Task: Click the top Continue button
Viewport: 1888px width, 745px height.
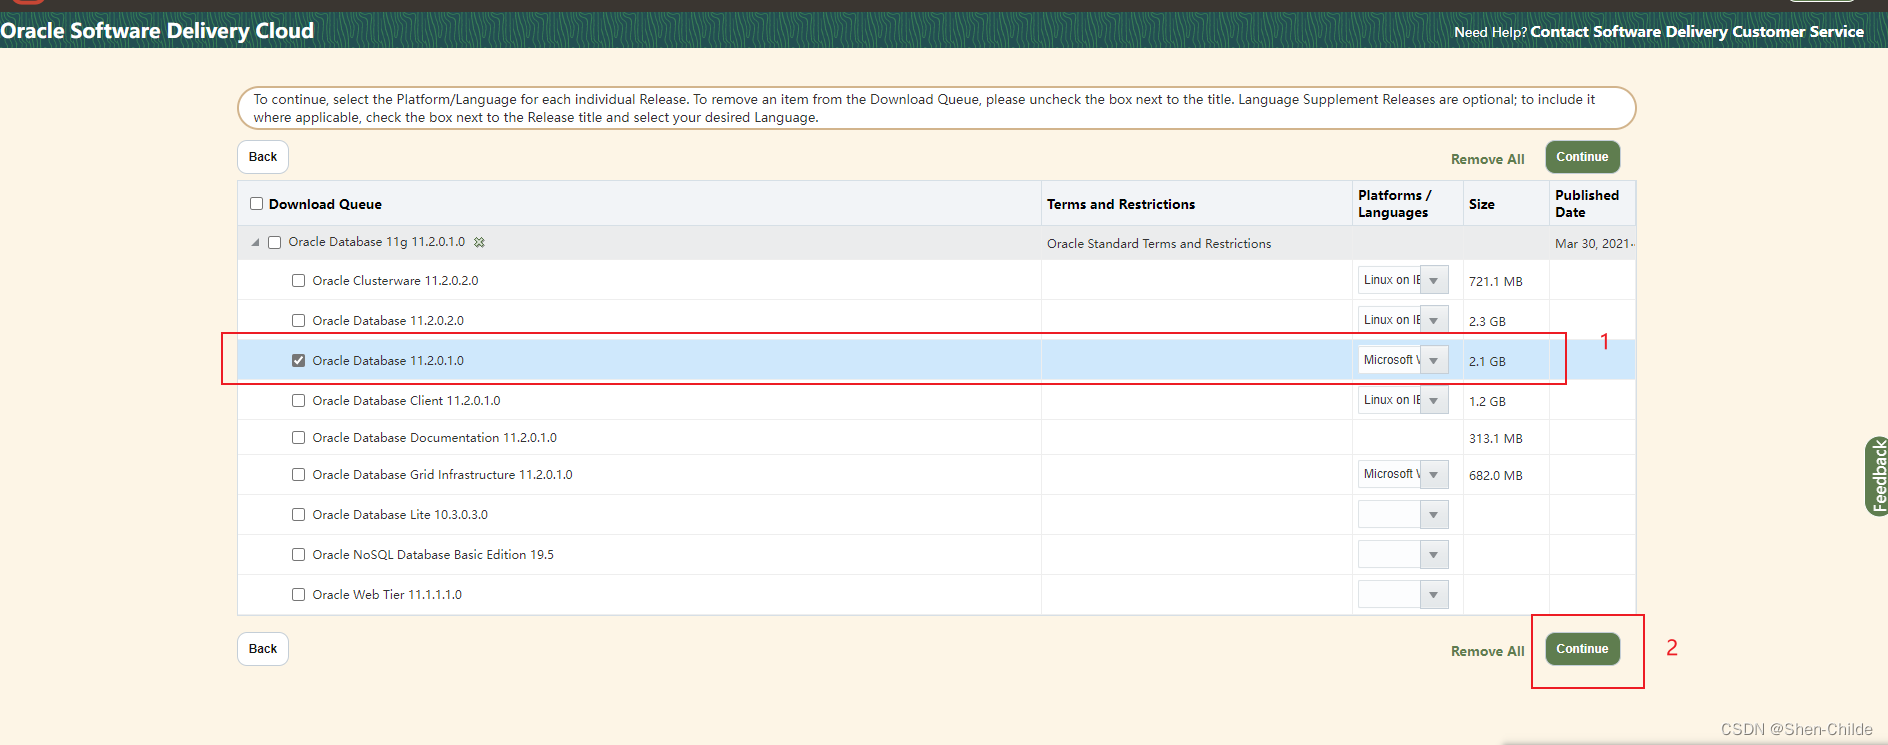Action: tap(1582, 157)
